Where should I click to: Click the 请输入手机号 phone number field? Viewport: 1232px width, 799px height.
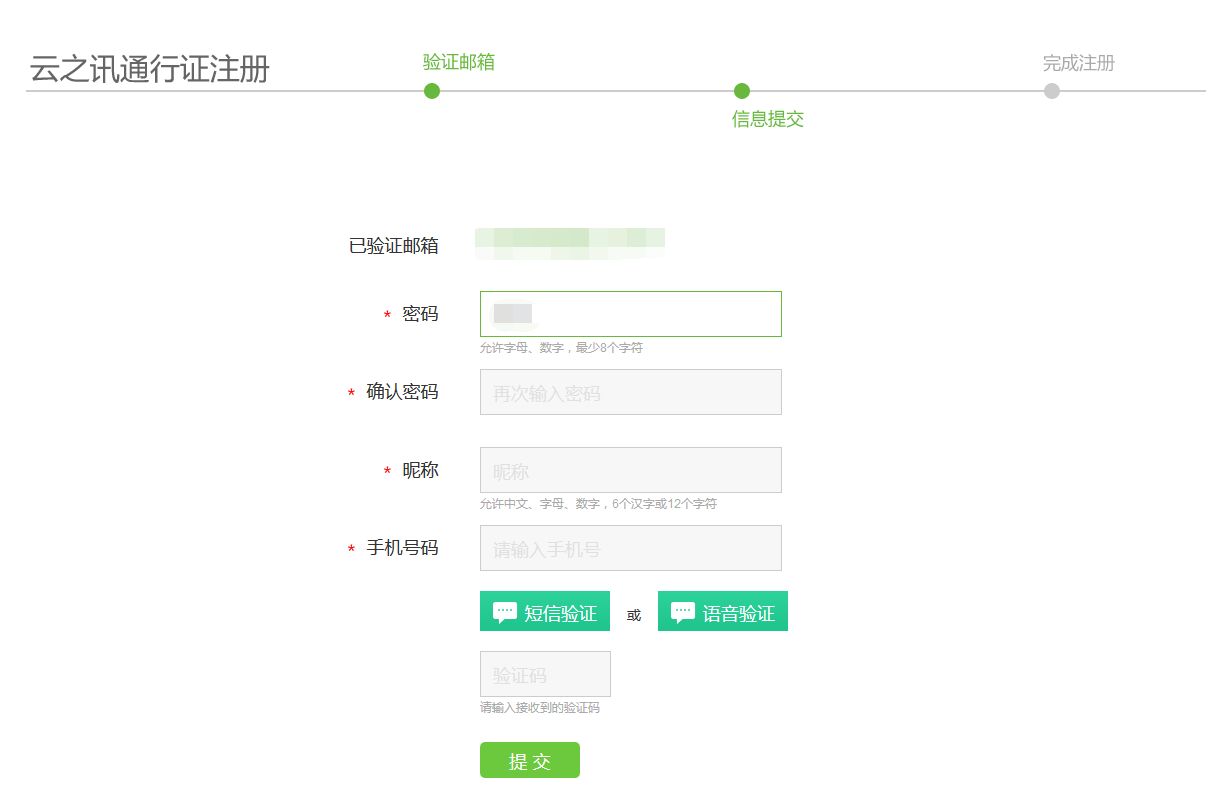[631, 548]
